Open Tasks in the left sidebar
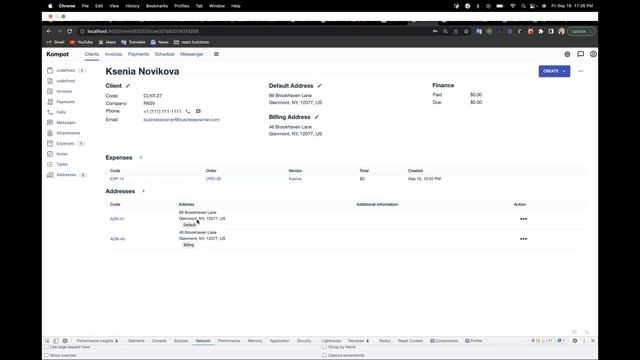The image size is (640, 360). [62, 164]
